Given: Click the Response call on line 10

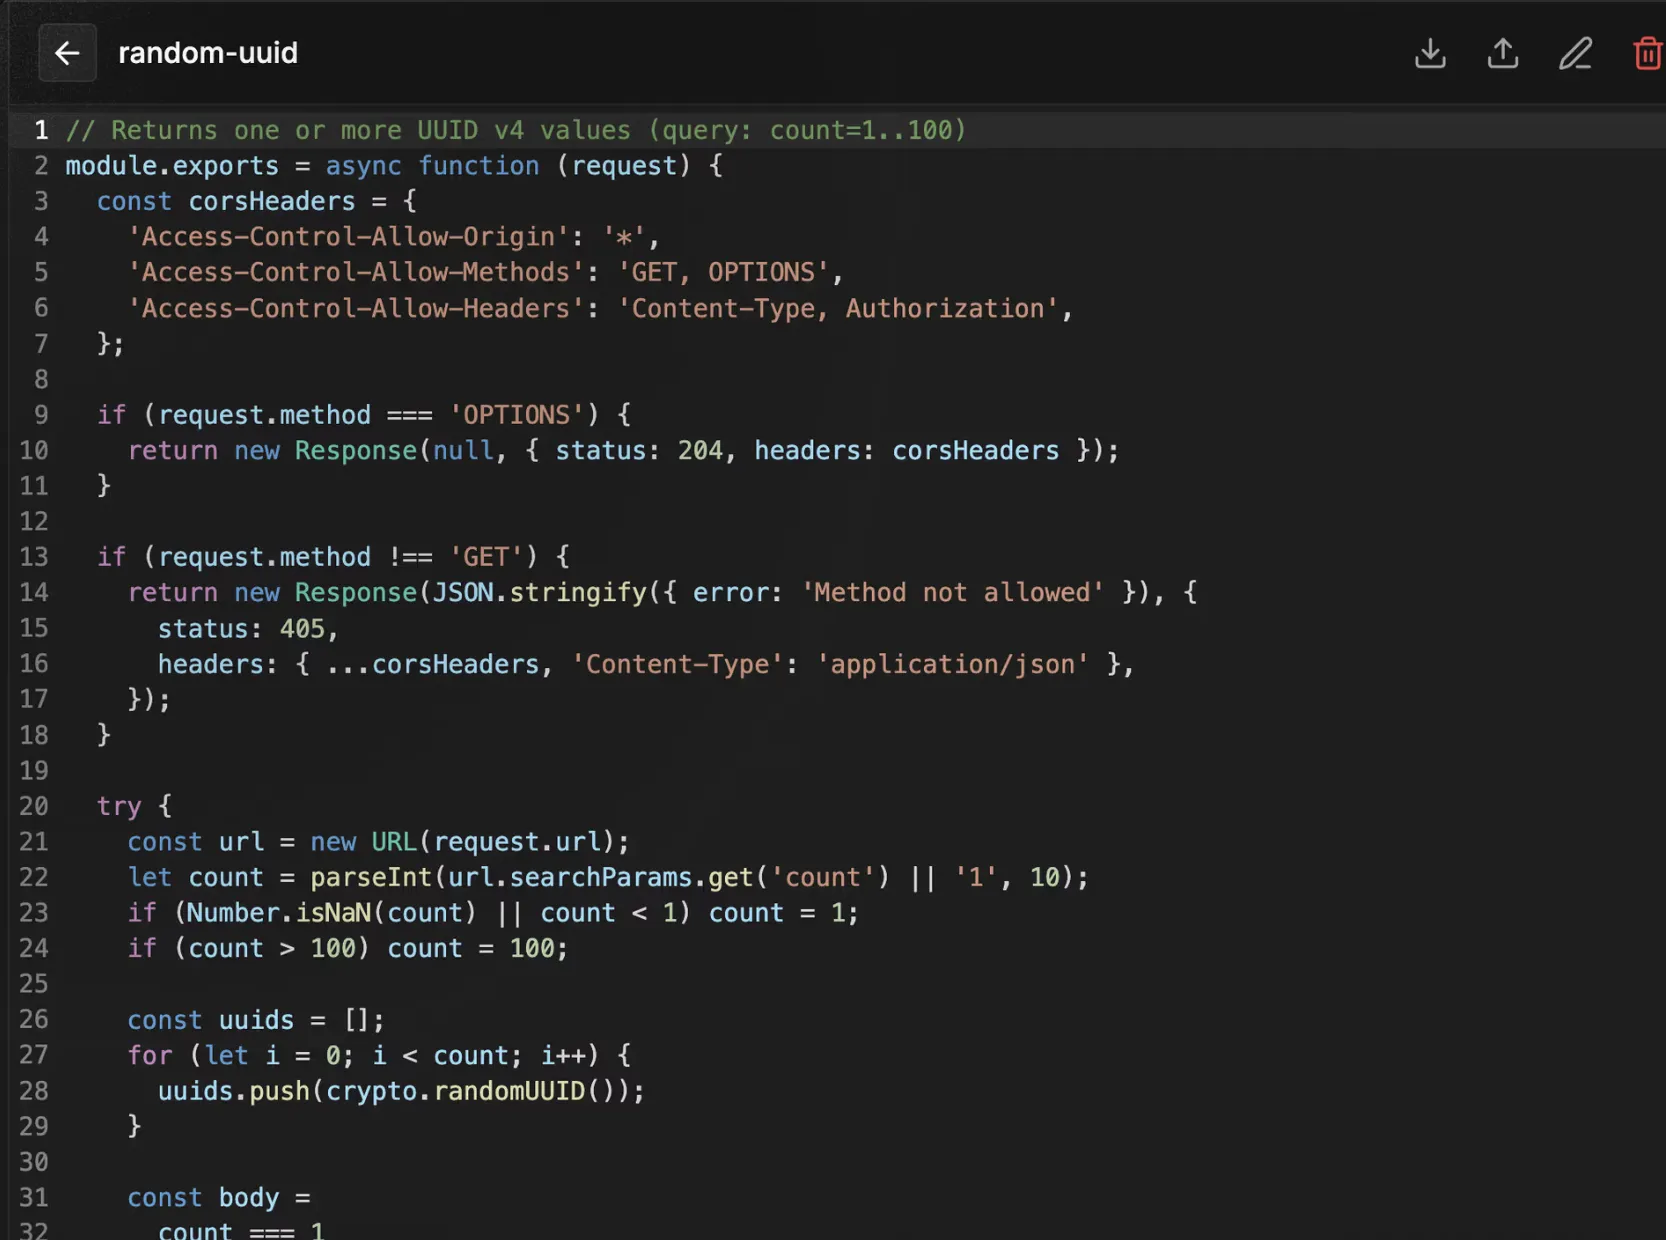Looking at the screenshot, I should tap(354, 450).
